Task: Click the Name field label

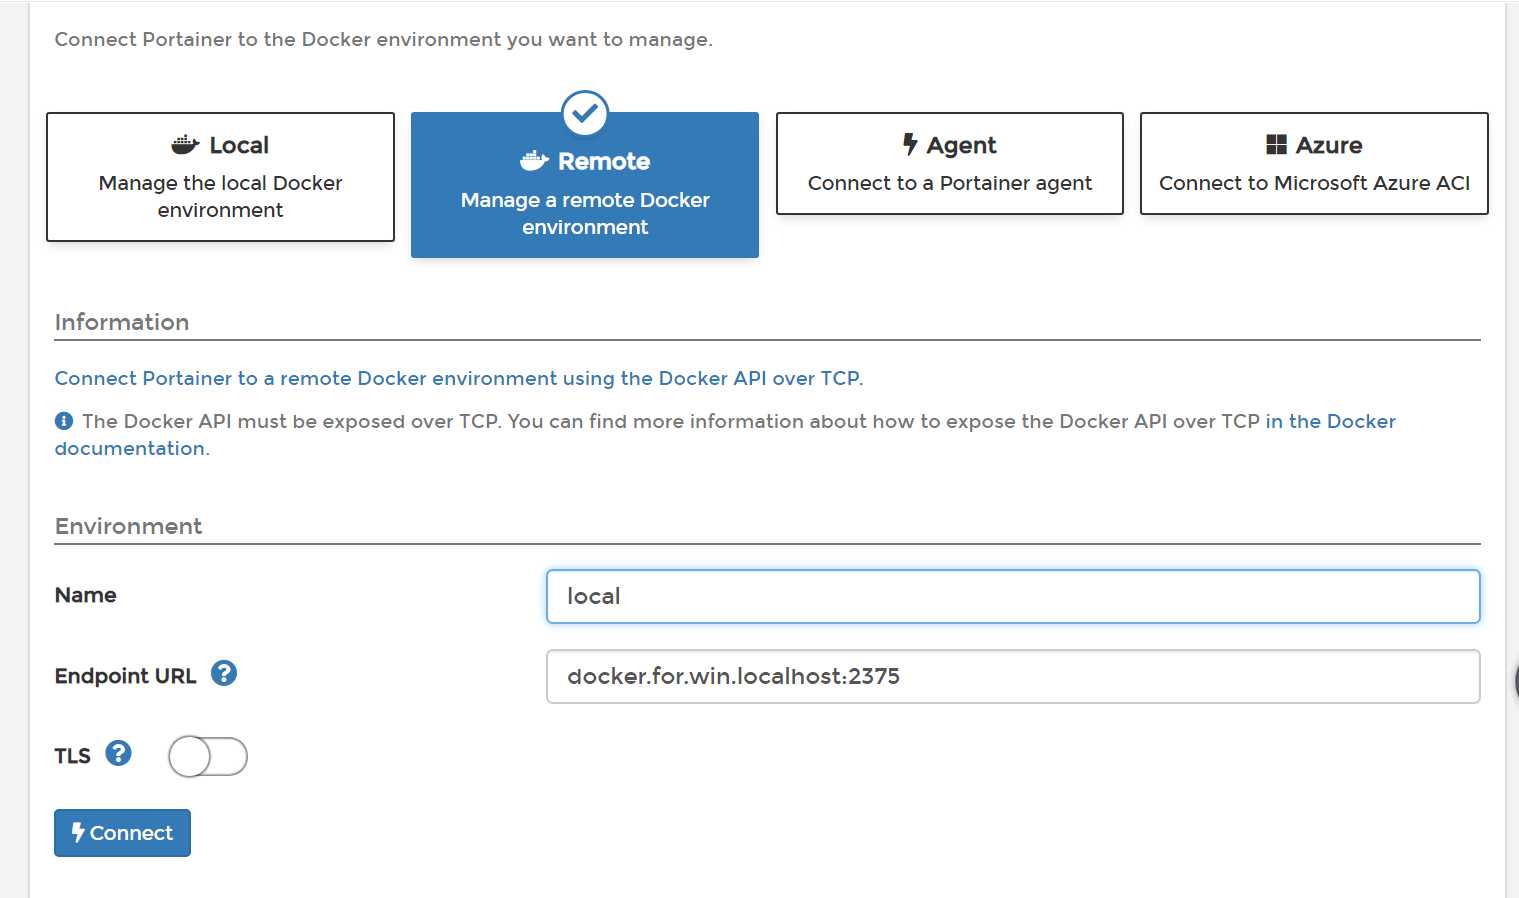Action: click(86, 595)
